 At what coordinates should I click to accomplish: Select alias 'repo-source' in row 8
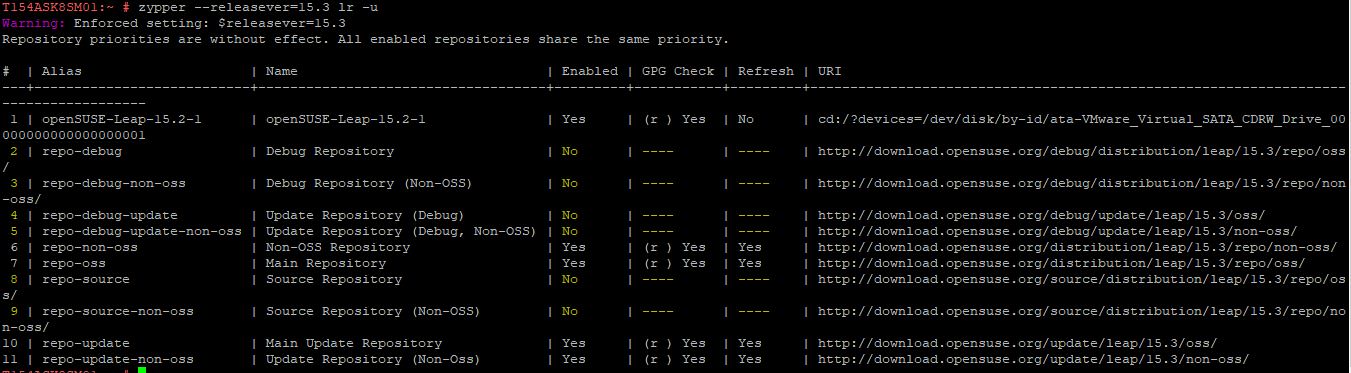85,279
